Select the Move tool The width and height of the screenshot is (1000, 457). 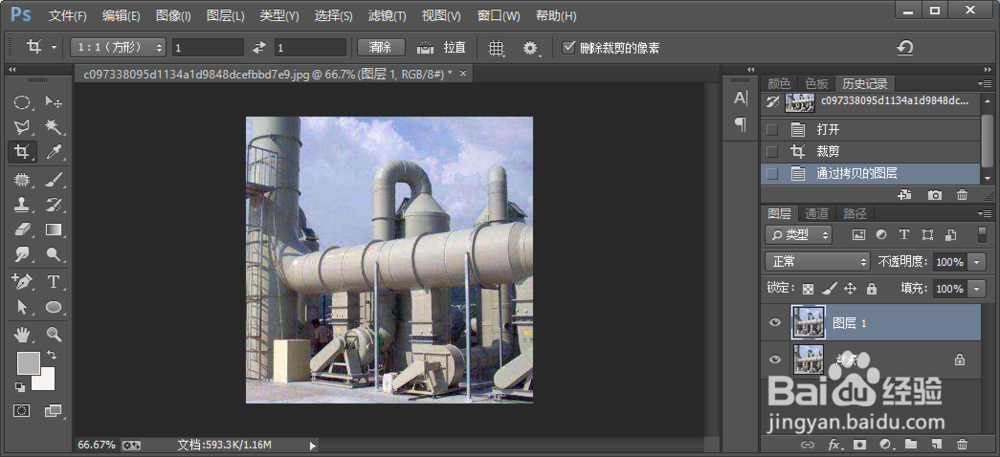pos(54,103)
